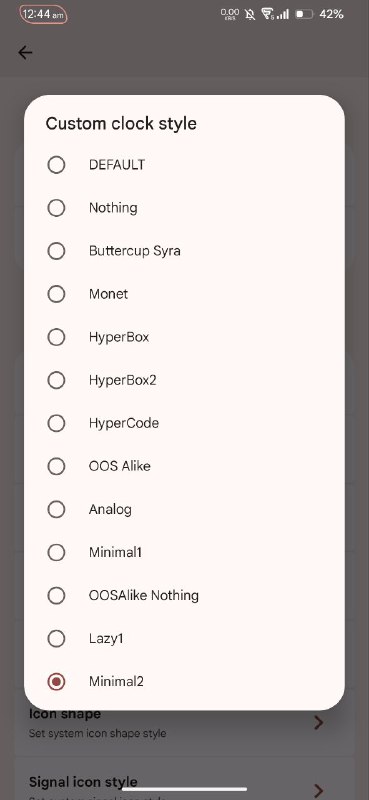The height and width of the screenshot is (800, 369).
Task: Tap the muted bell notification icon
Action: [250, 14]
